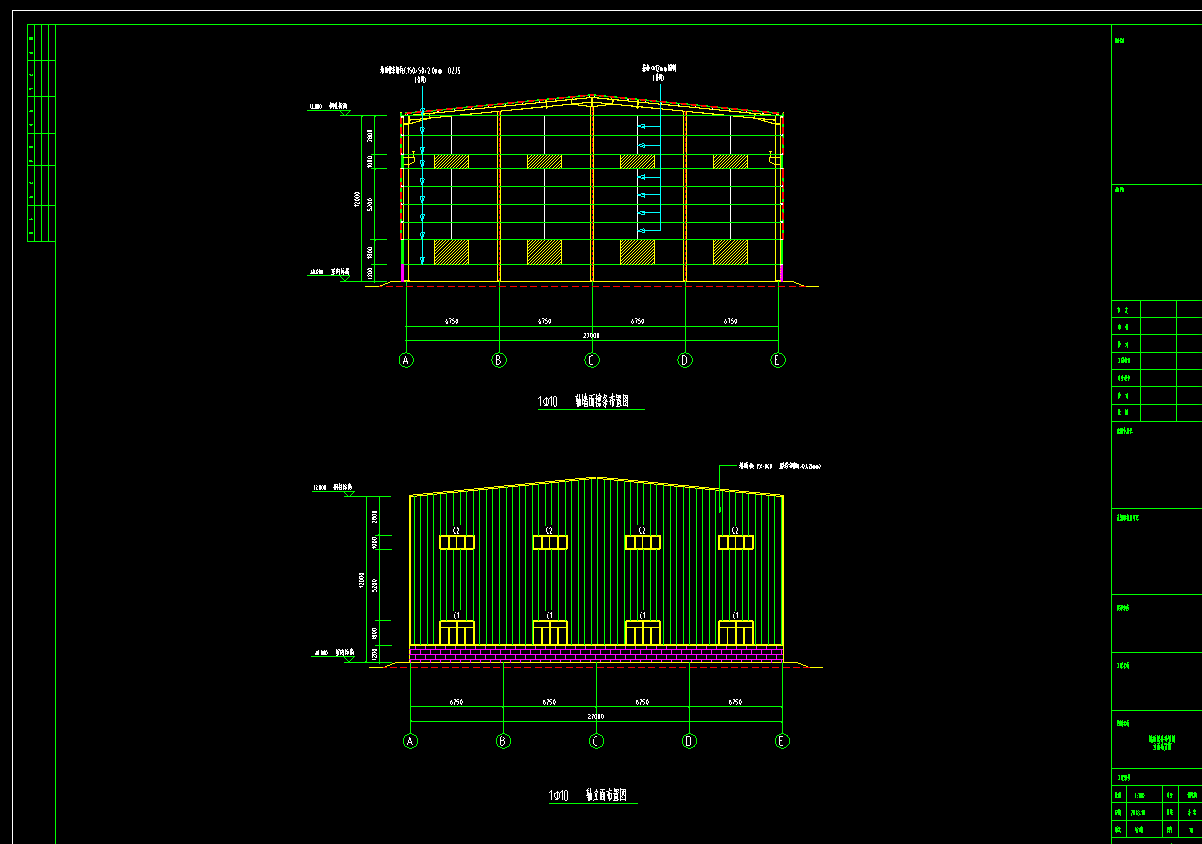Select the 6750 dimension between axes A-B, brick-base elevation
This screenshot has width=1202, height=844.
pyautogui.click(x=455, y=702)
